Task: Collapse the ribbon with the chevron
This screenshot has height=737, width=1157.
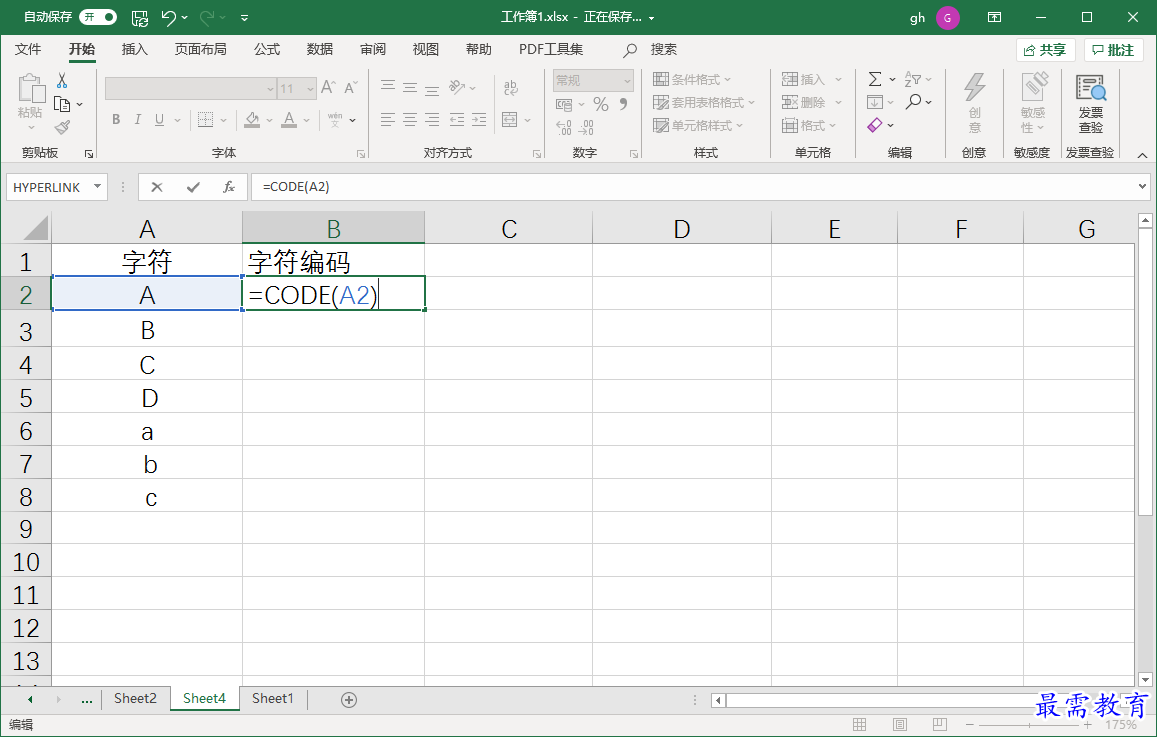Action: [1142, 155]
